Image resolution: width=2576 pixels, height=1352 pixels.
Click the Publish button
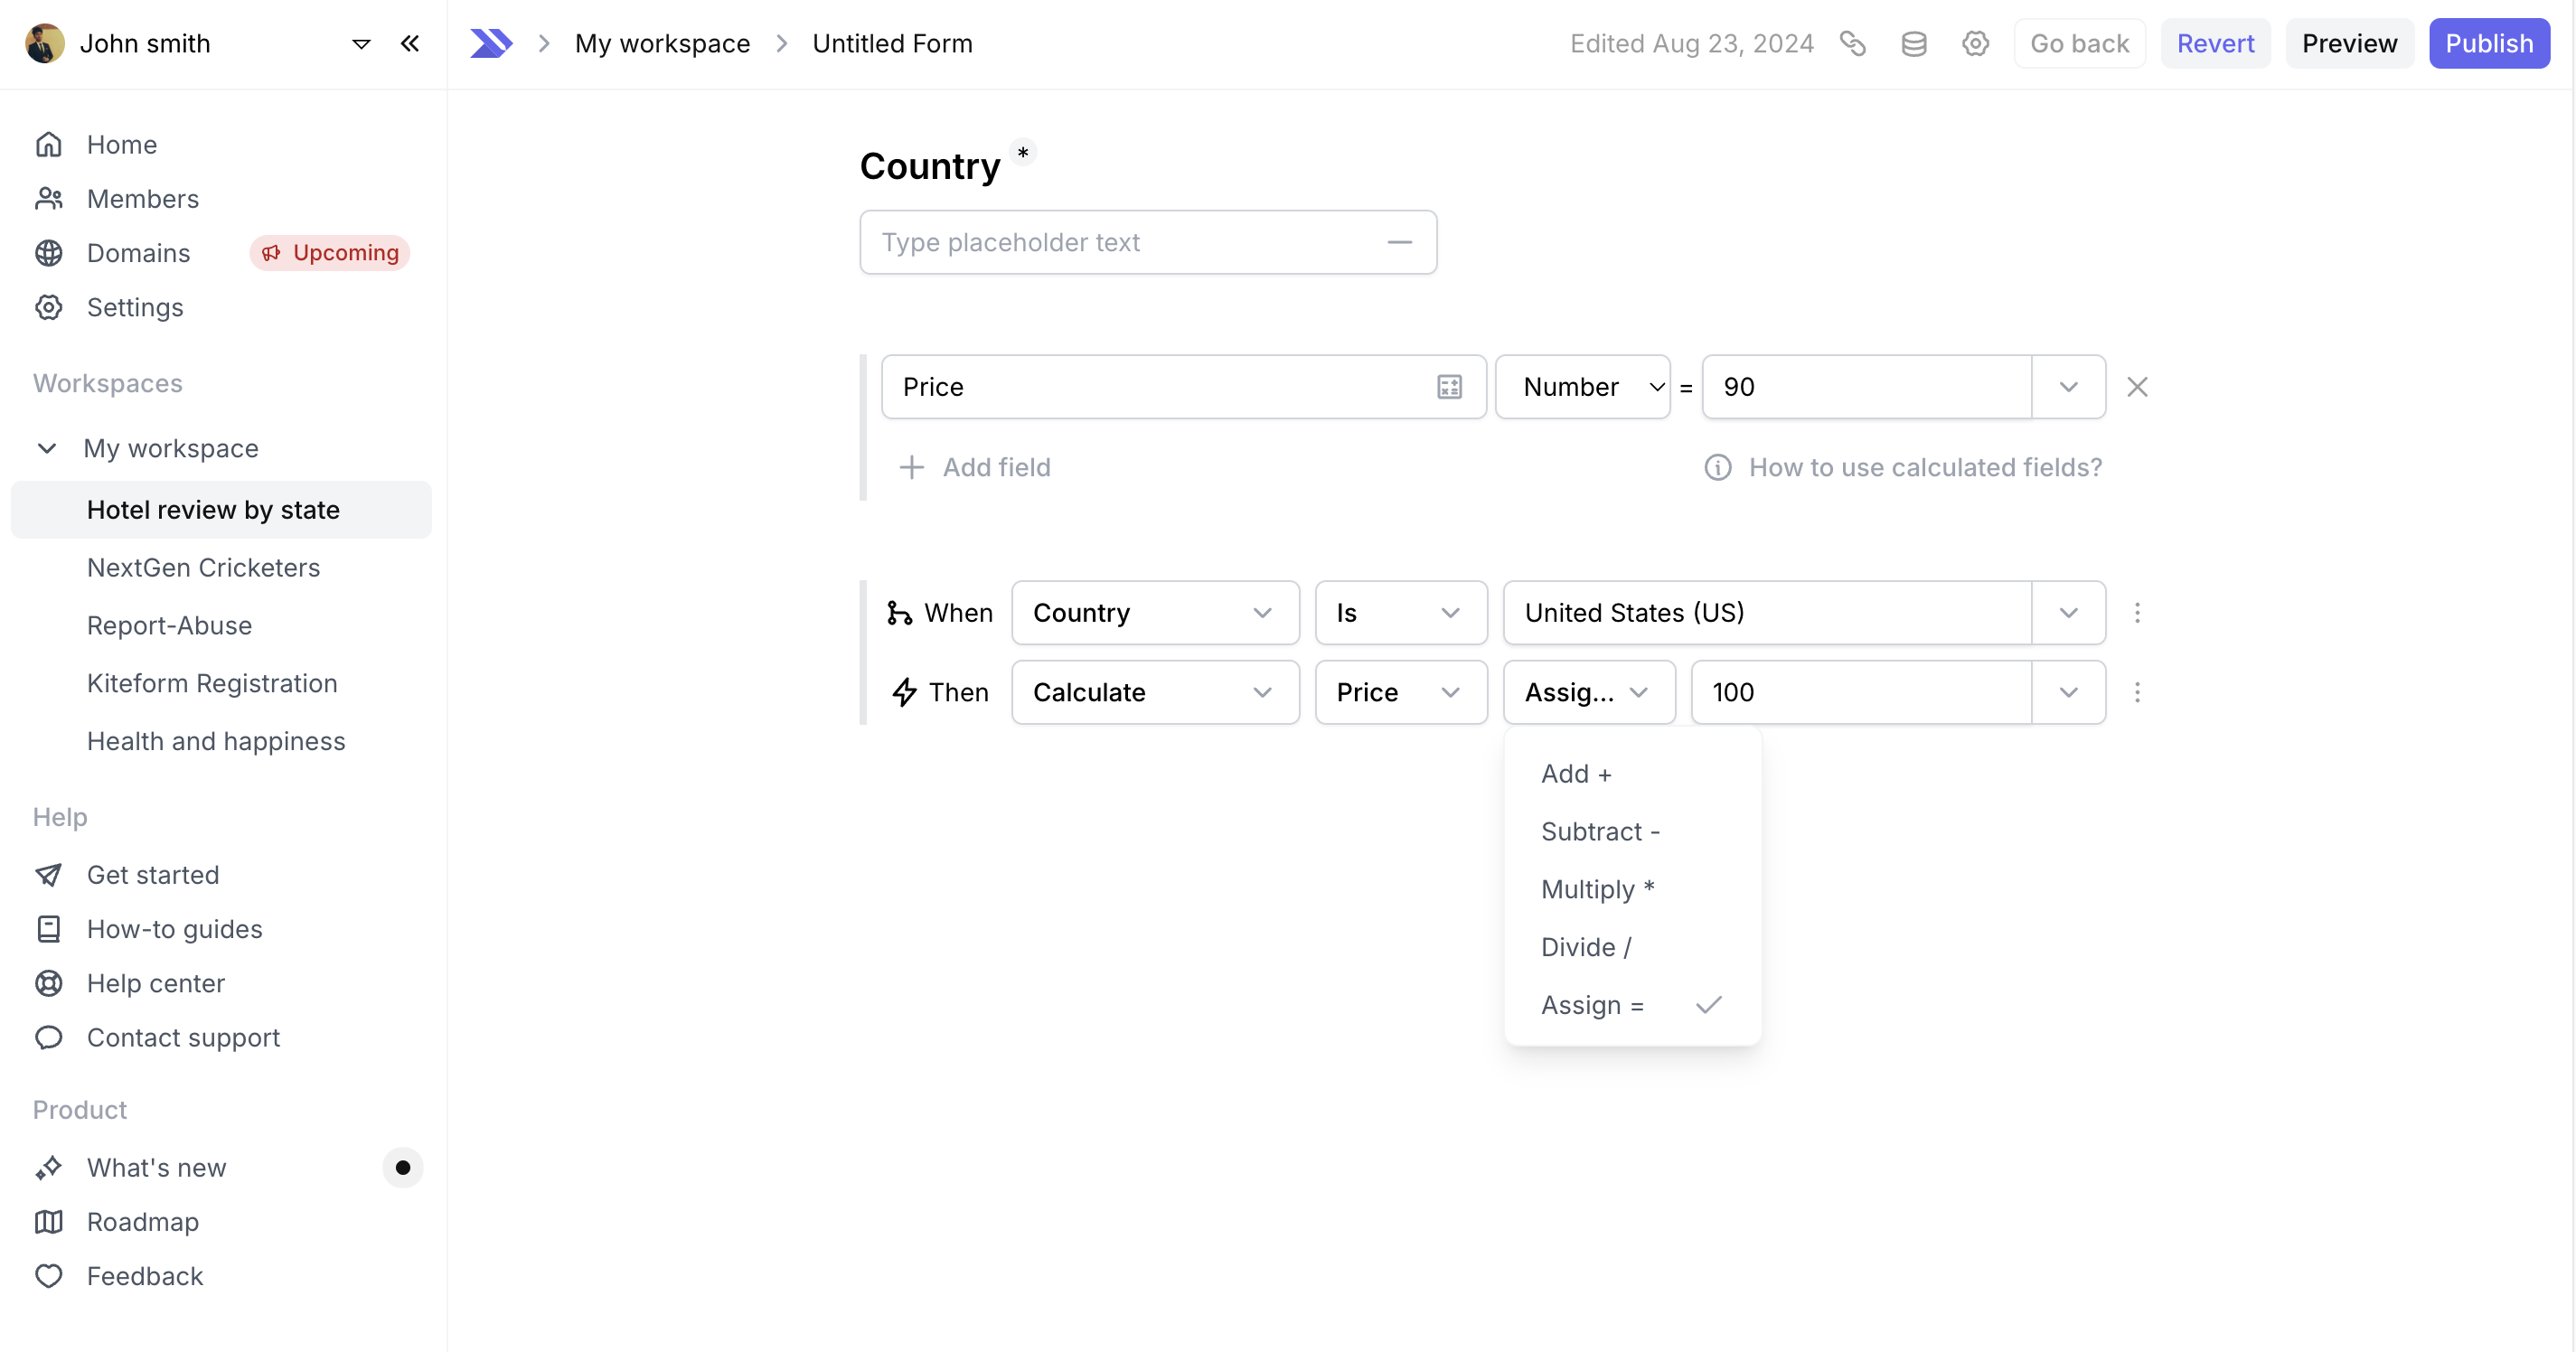(2488, 43)
